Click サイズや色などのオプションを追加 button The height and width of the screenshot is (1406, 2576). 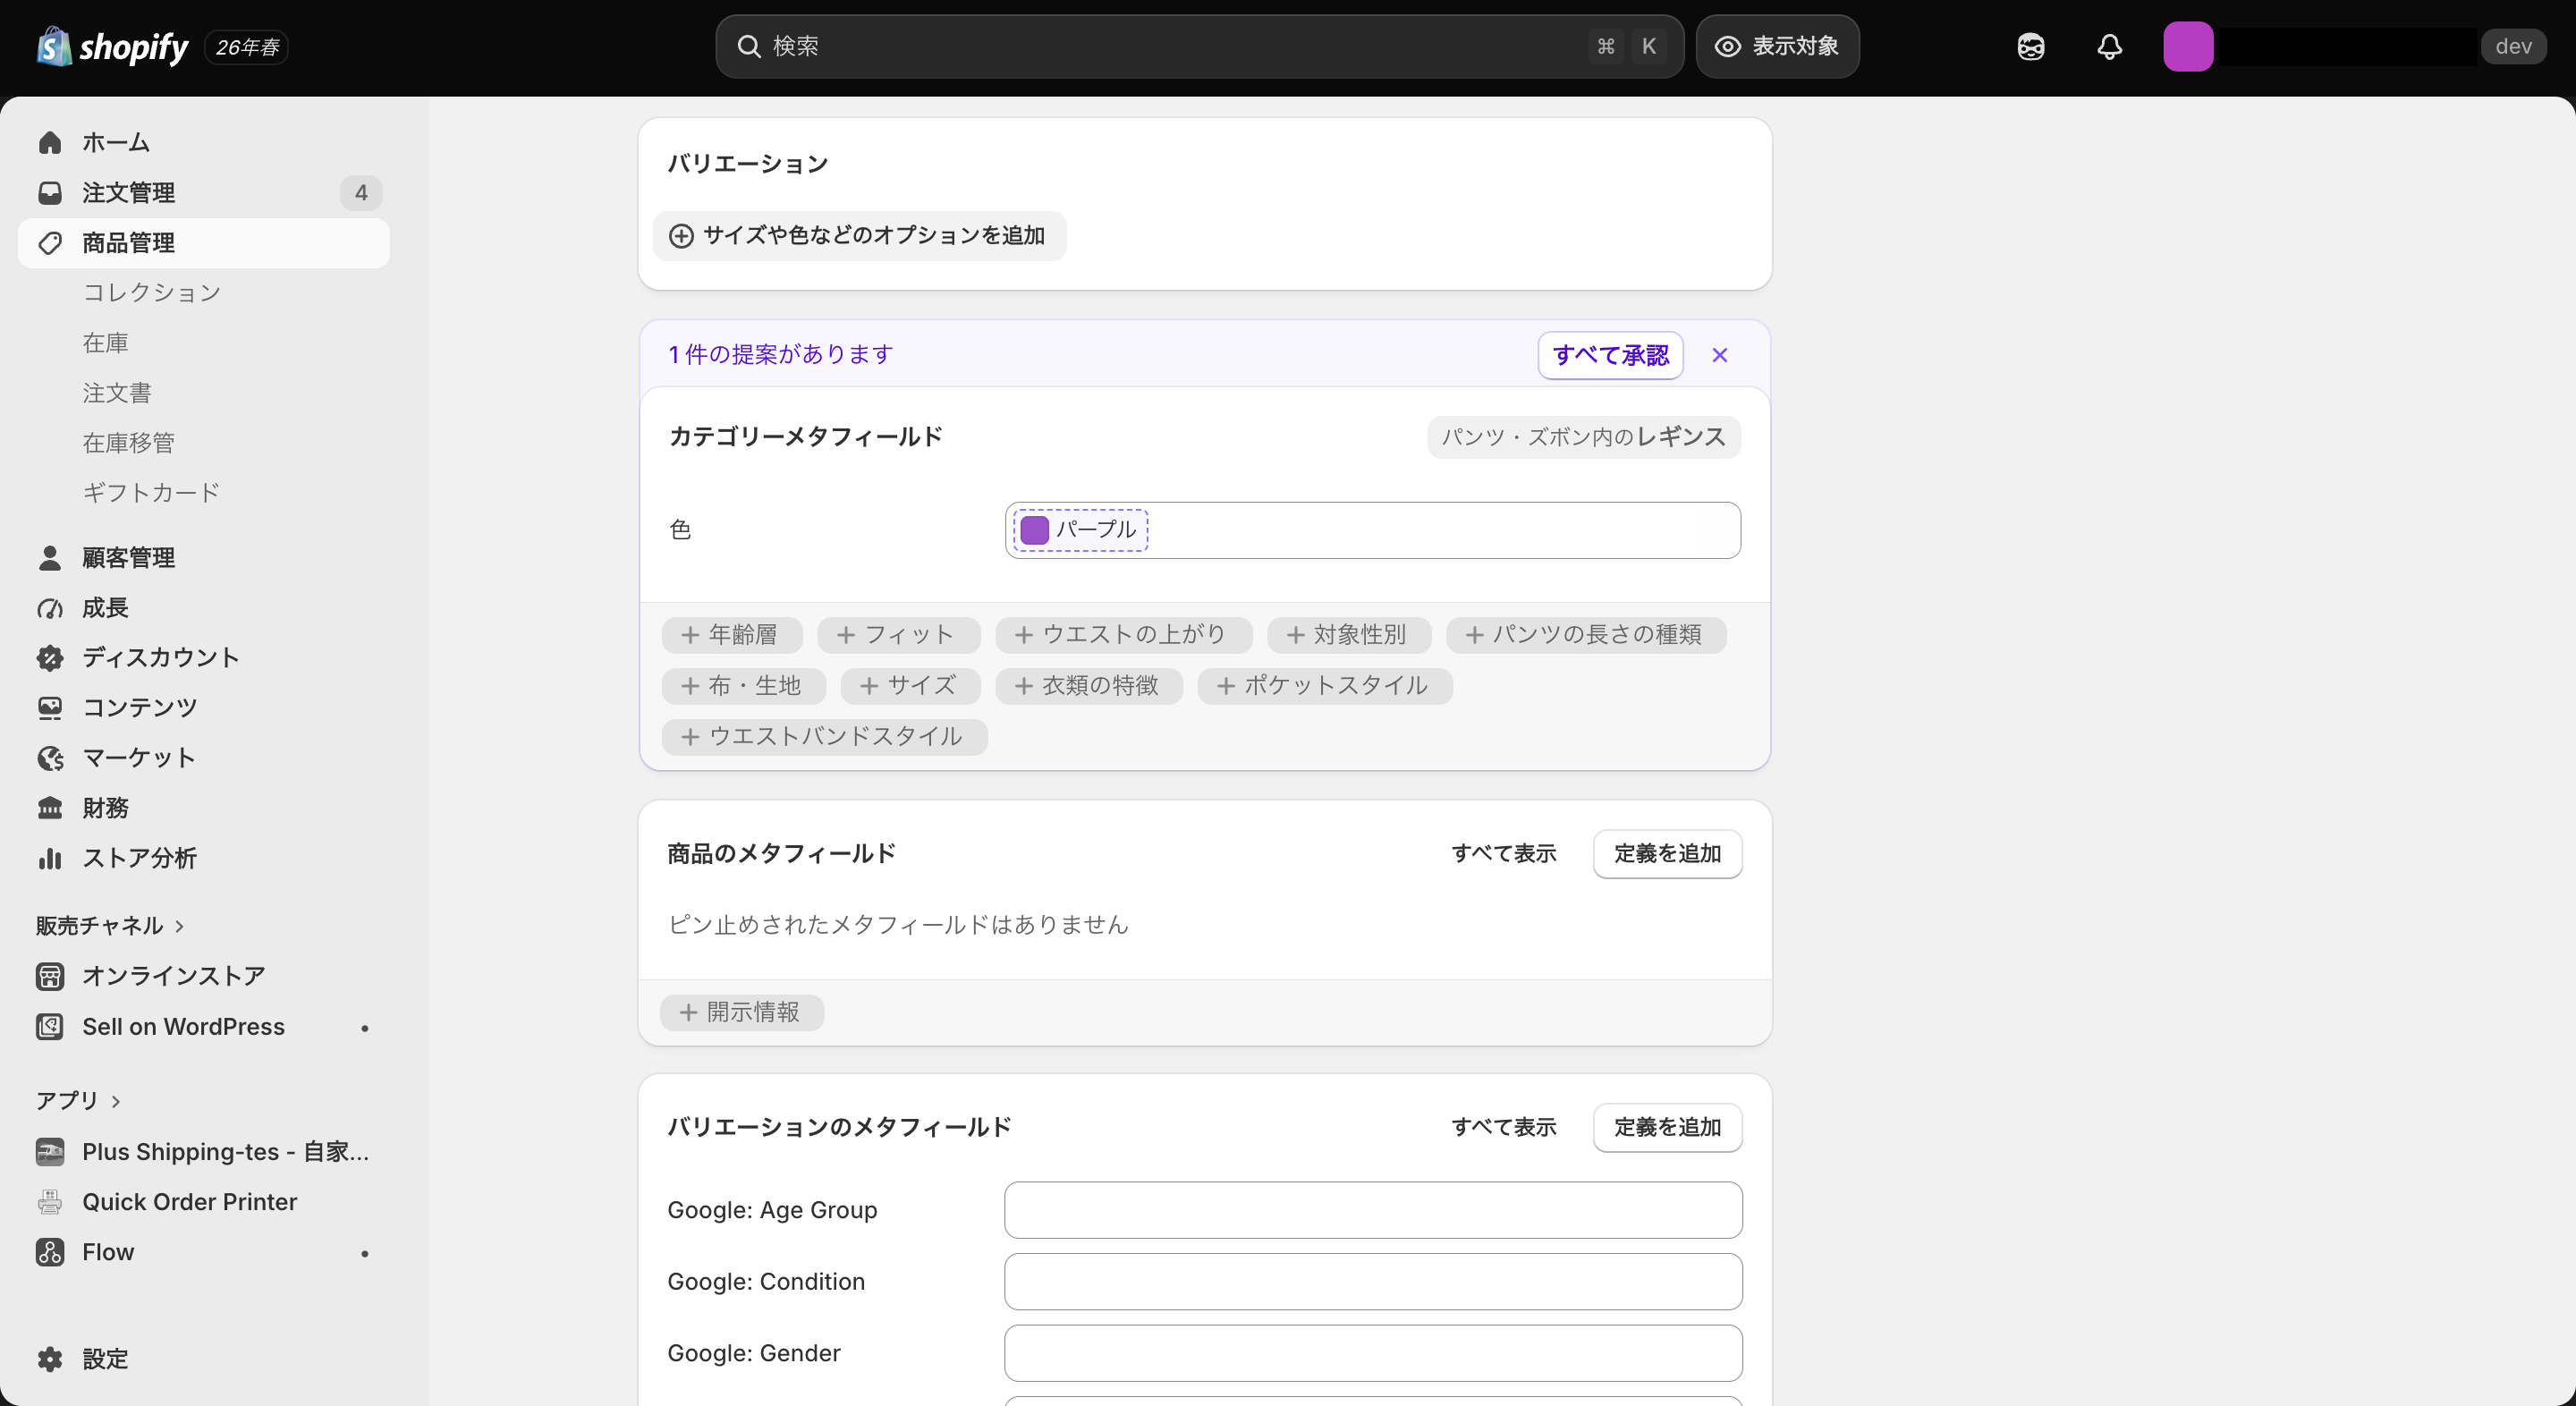click(x=859, y=236)
